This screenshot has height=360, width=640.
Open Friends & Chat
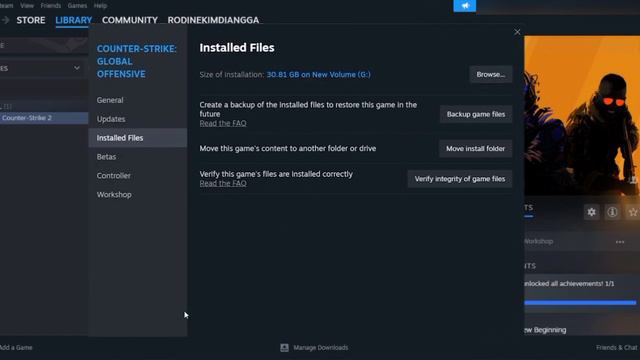pos(617,347)
